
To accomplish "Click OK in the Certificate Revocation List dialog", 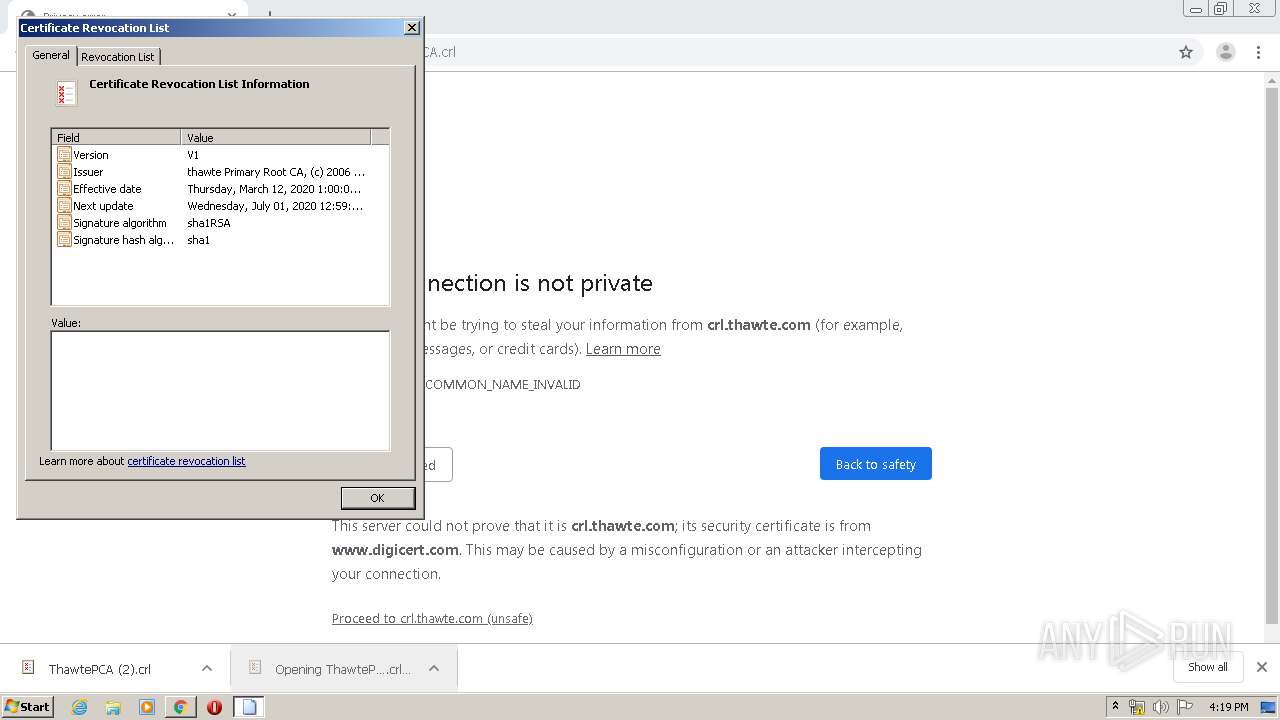I will click(x=377, y=498).
